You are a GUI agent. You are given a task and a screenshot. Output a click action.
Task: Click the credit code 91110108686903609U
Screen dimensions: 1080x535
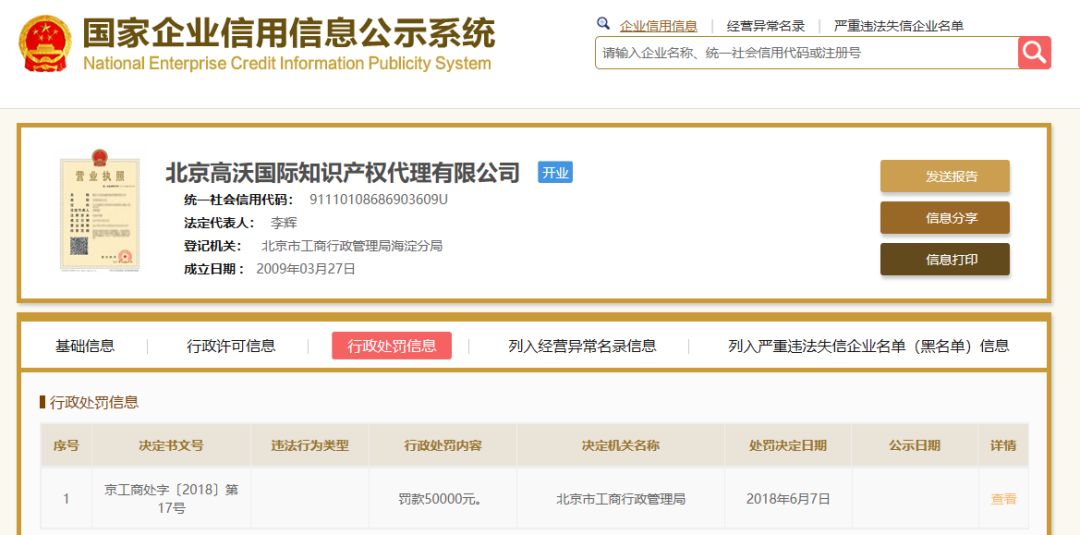[379, 200]
